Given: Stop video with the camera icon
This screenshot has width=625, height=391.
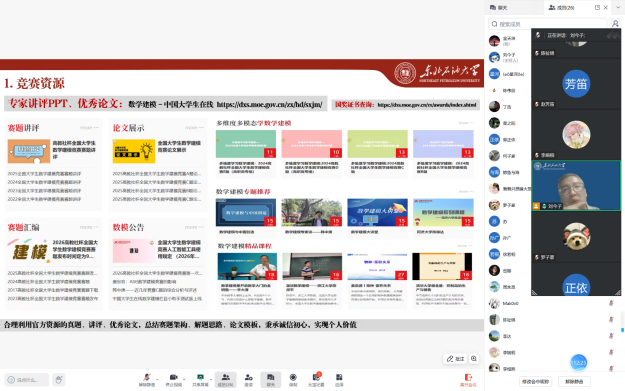Looking at the screenshot, I should tap(173, 380).
